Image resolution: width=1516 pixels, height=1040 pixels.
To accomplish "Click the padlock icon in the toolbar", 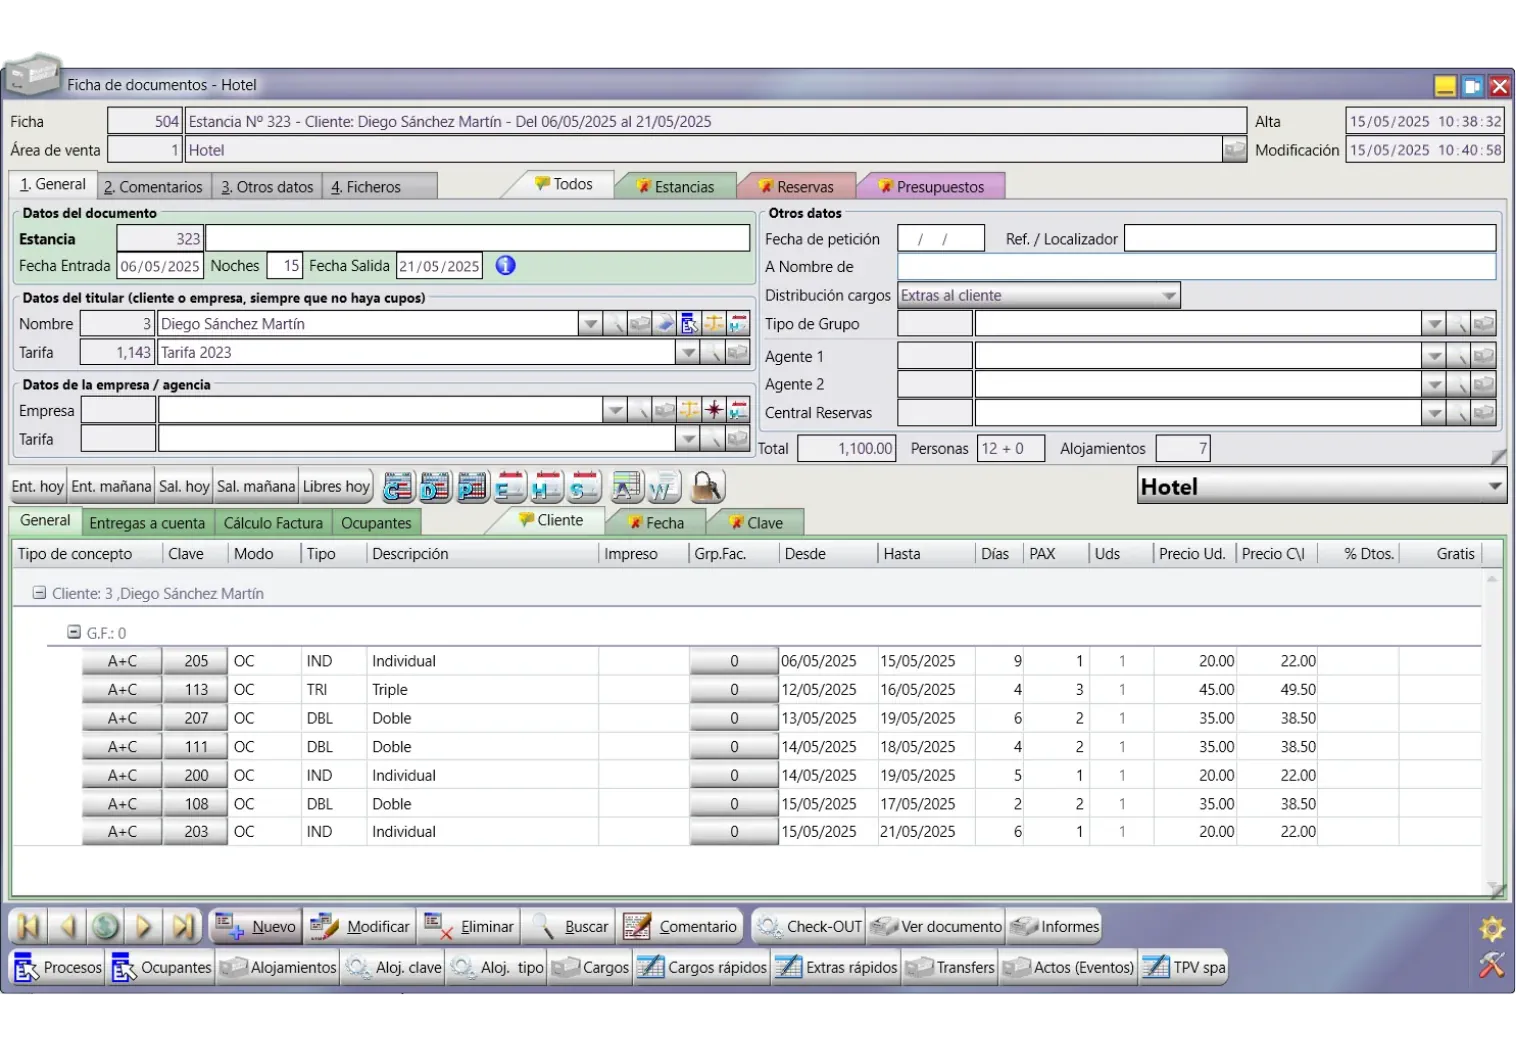I will click(706, 487).
